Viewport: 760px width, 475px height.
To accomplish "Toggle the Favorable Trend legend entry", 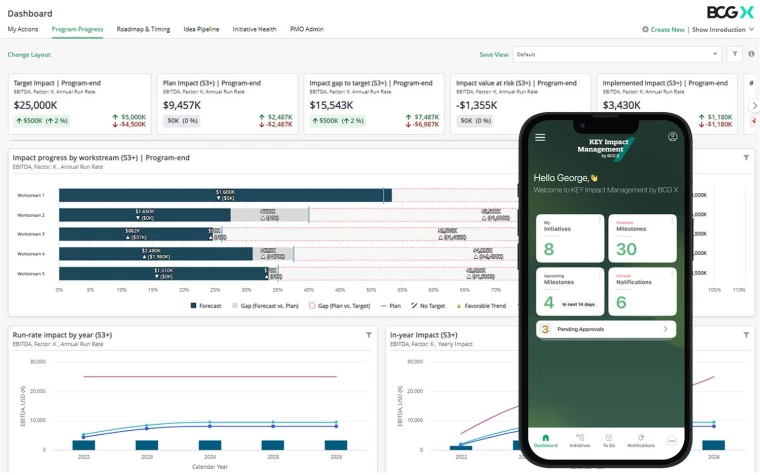I will [480, 306].
